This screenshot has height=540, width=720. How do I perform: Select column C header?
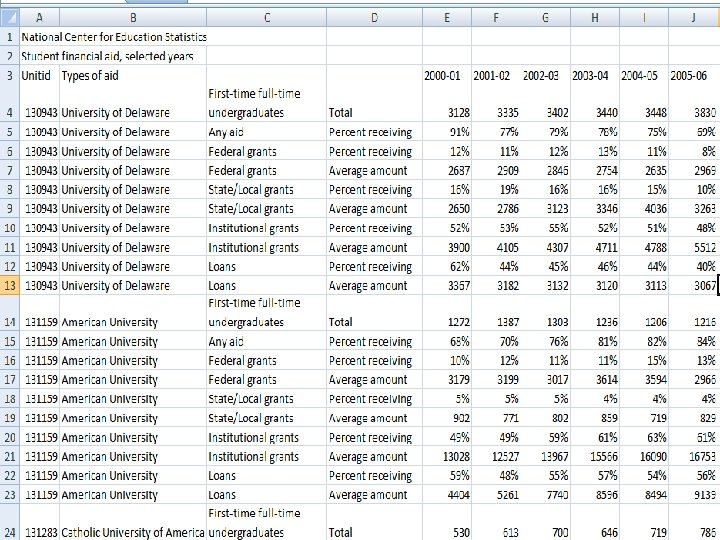click(x=266, y=18)
